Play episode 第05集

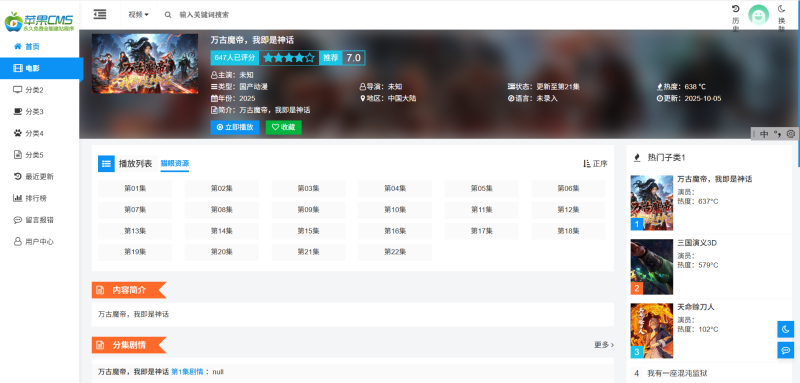(x=482, y=189)
